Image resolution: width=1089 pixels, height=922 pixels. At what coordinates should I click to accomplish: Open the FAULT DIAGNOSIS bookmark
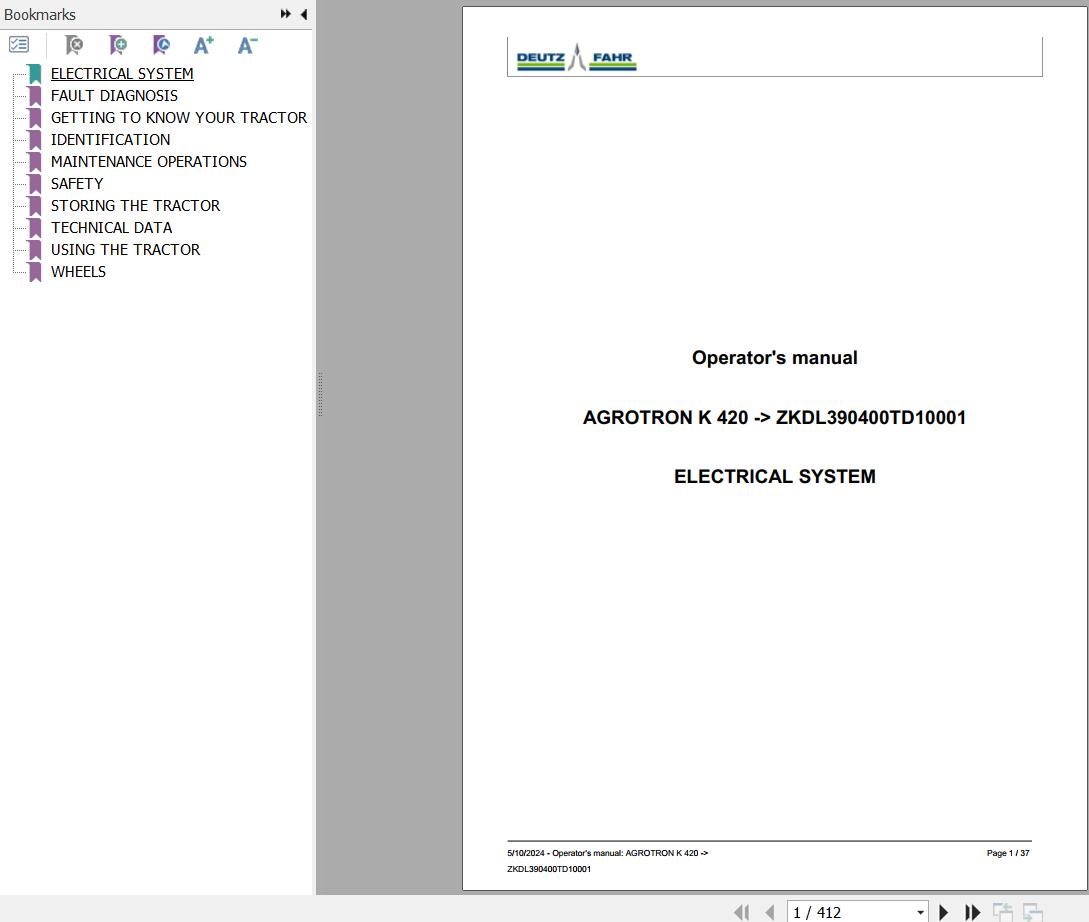point(114,96)
